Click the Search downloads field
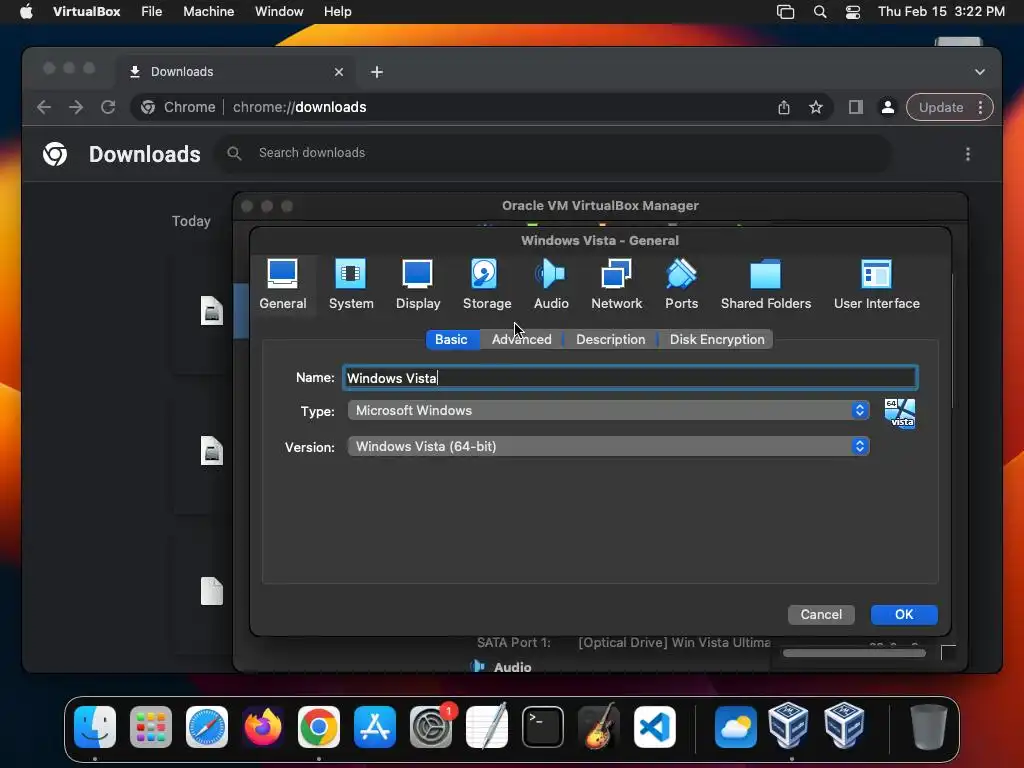This screenshot has width=1024, height=768. pyautogui.click(x=554, y=153)
